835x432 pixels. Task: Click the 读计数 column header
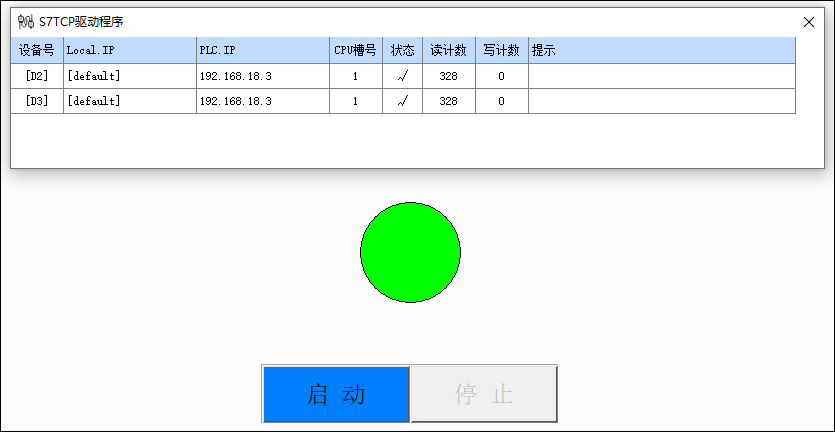tap(449, 51)
